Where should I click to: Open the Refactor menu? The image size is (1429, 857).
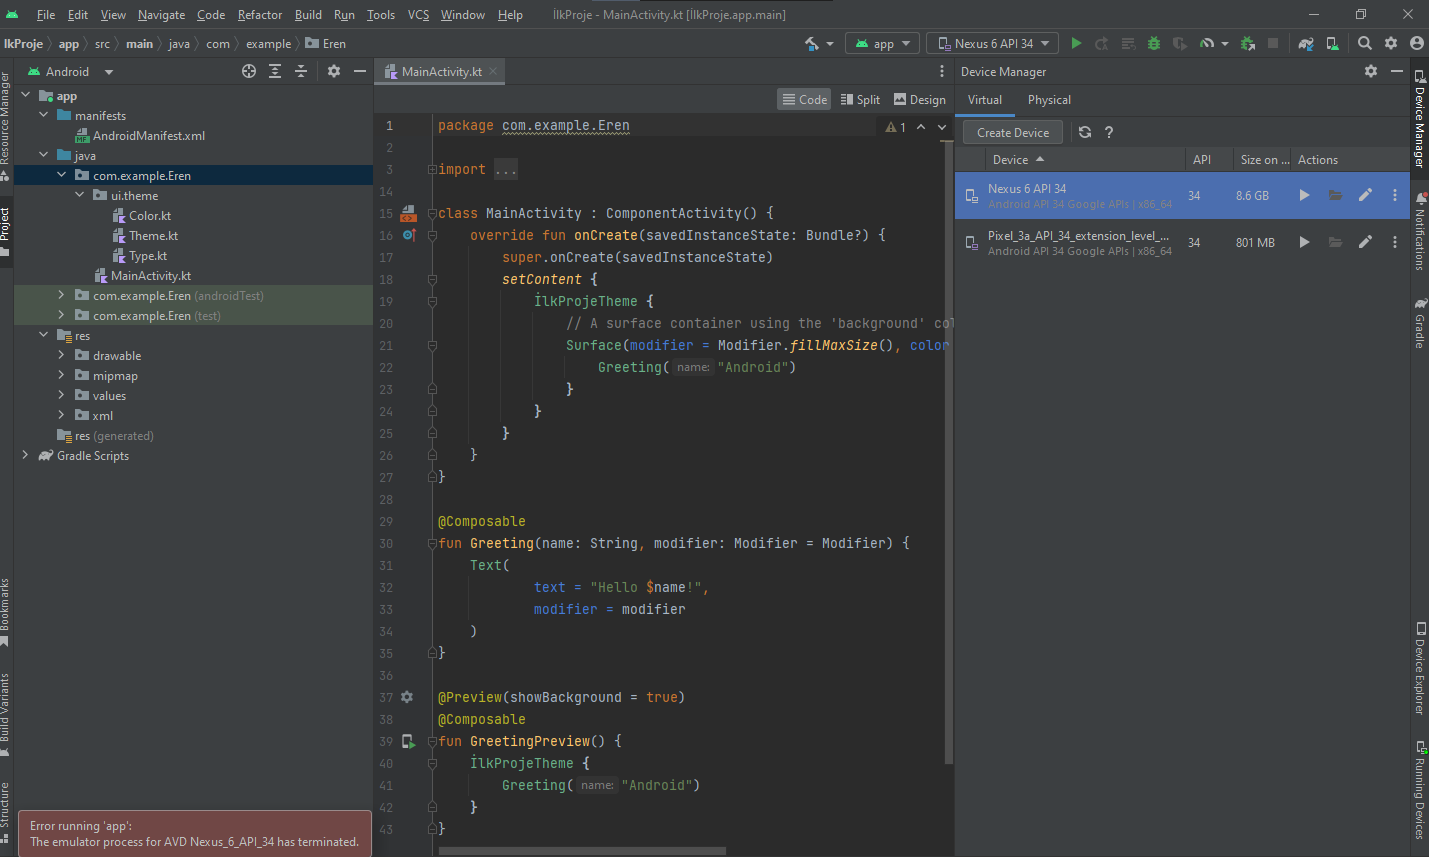[260, 15]
